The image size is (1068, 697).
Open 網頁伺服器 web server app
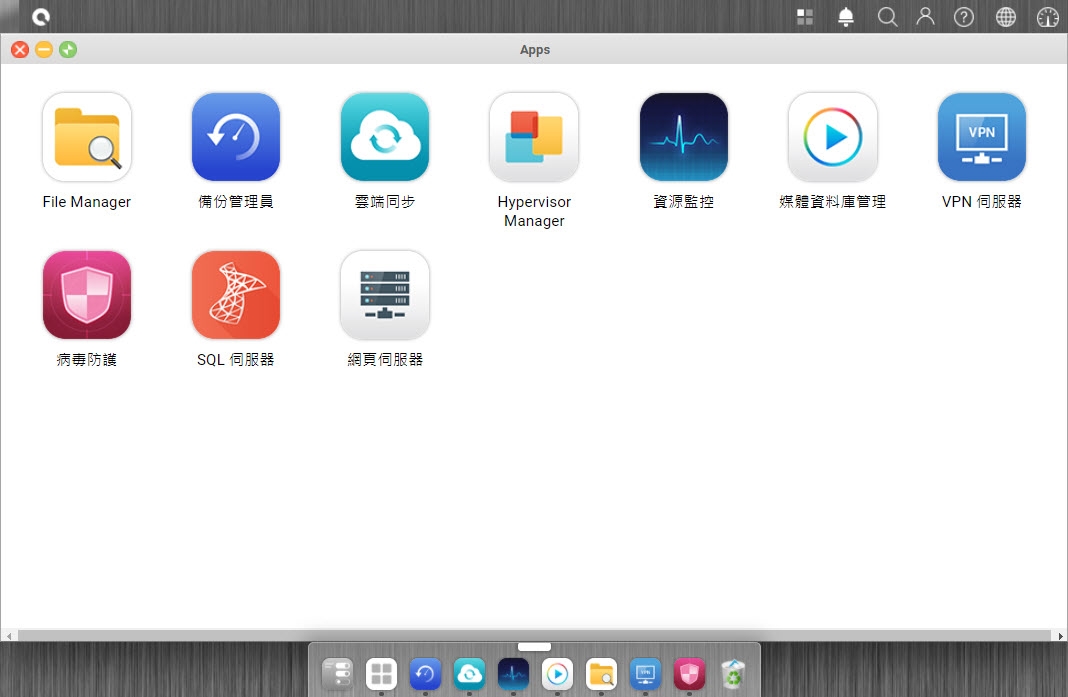coord(385,295)
